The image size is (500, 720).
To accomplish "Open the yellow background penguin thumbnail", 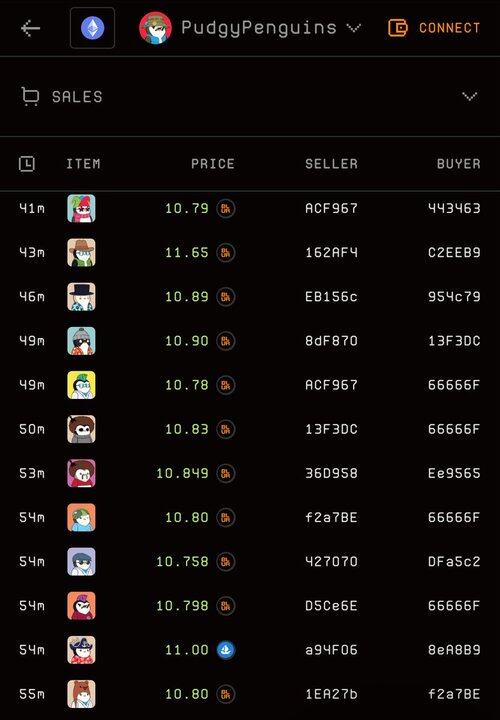I will click(x=81, y=385).
